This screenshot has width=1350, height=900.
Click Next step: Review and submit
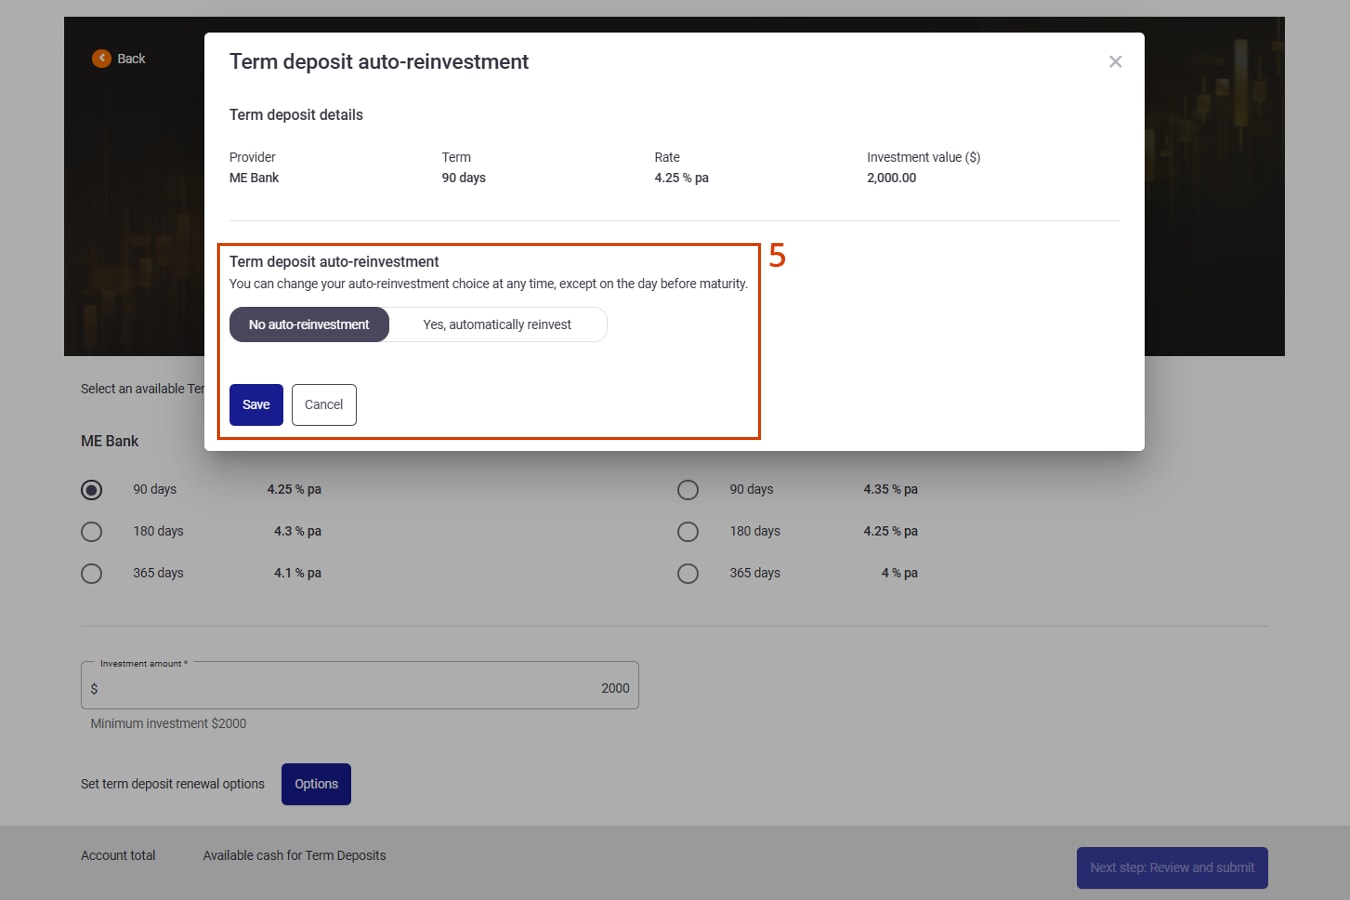click(1172, 868)
